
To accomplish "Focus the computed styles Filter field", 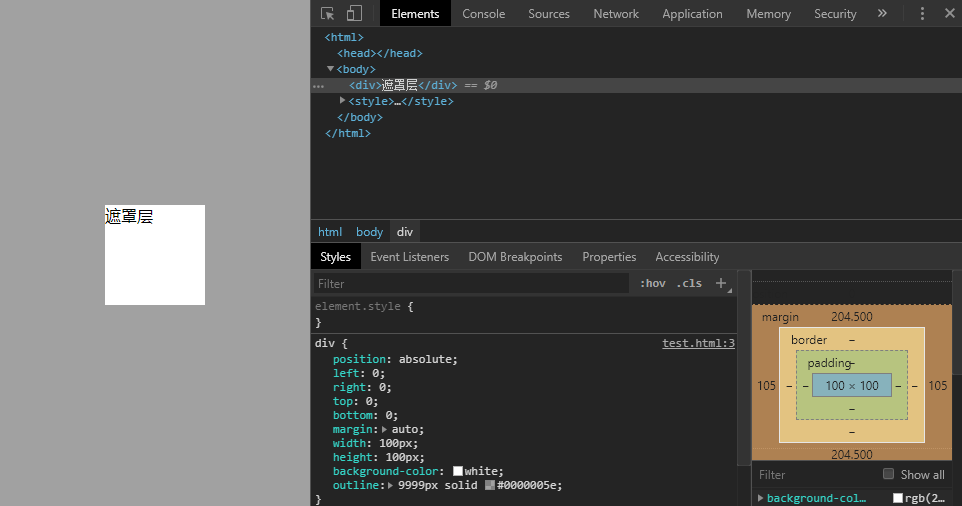I will tap(814, 475).
